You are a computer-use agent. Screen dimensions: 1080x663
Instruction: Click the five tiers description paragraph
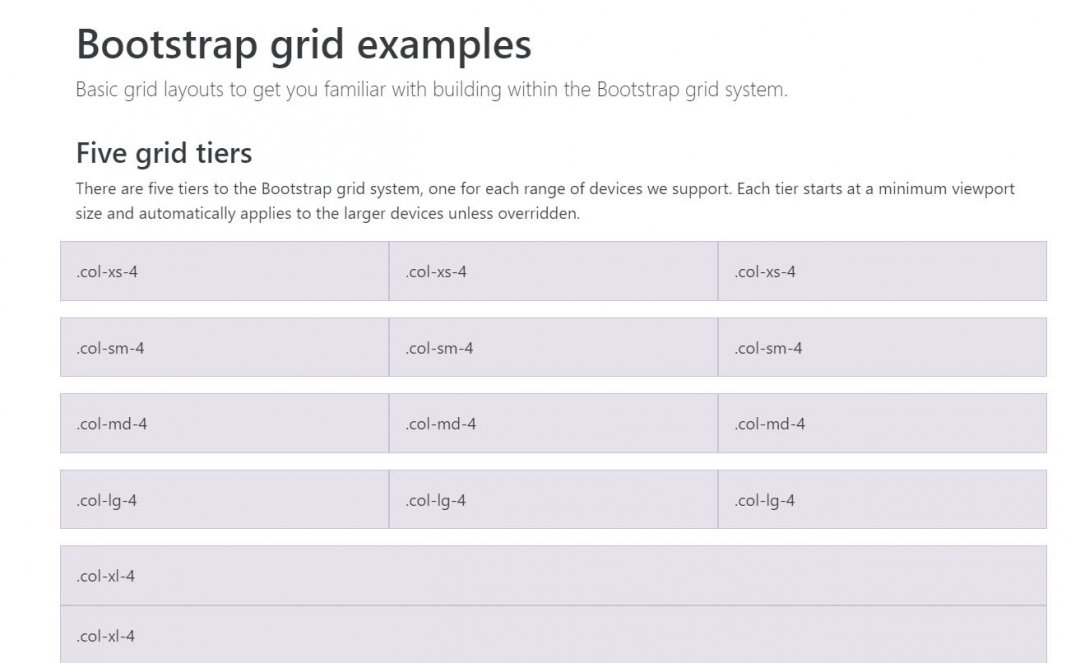point(546,201)
